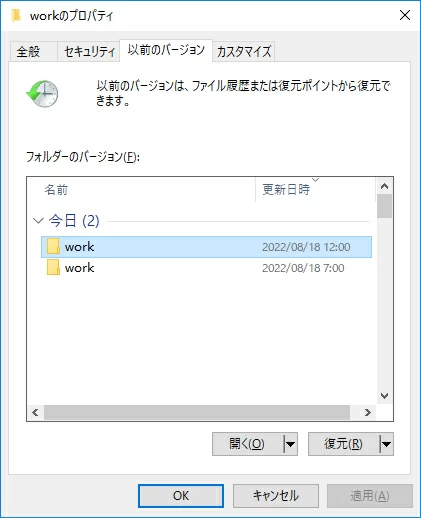The width and height of the screenshot is (421, 518).
Task: Click the horizontal scrollbar right arrow
Action: (x=368, y=413)
